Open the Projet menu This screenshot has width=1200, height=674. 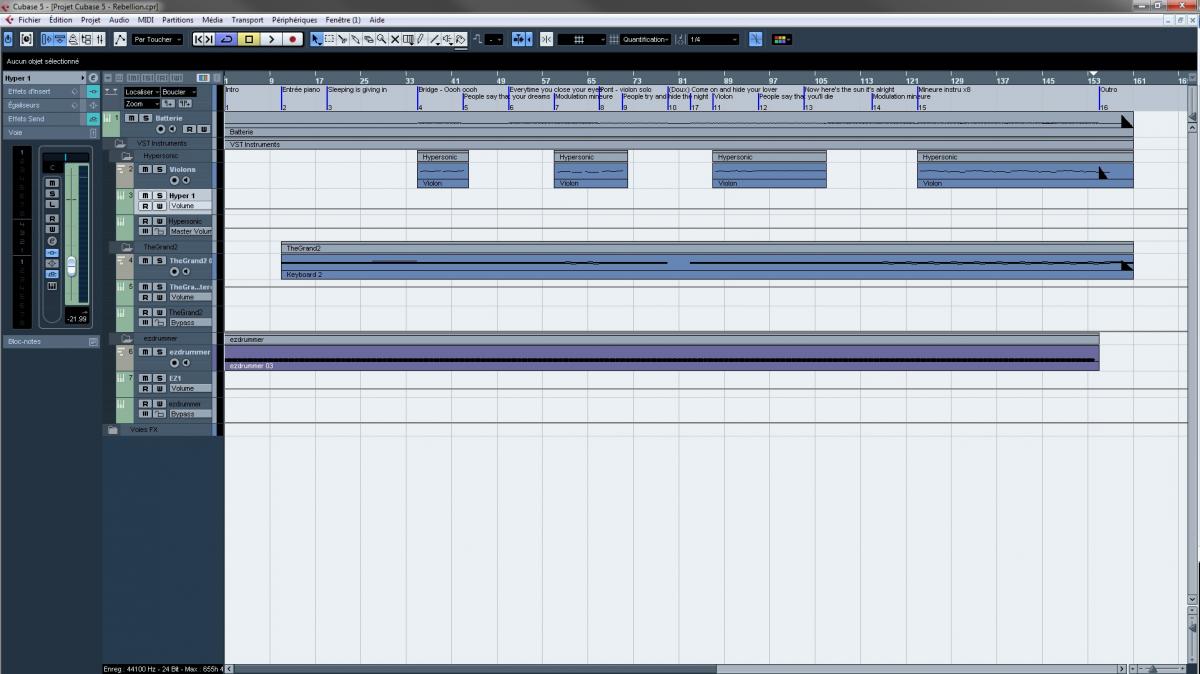(90, 20)
